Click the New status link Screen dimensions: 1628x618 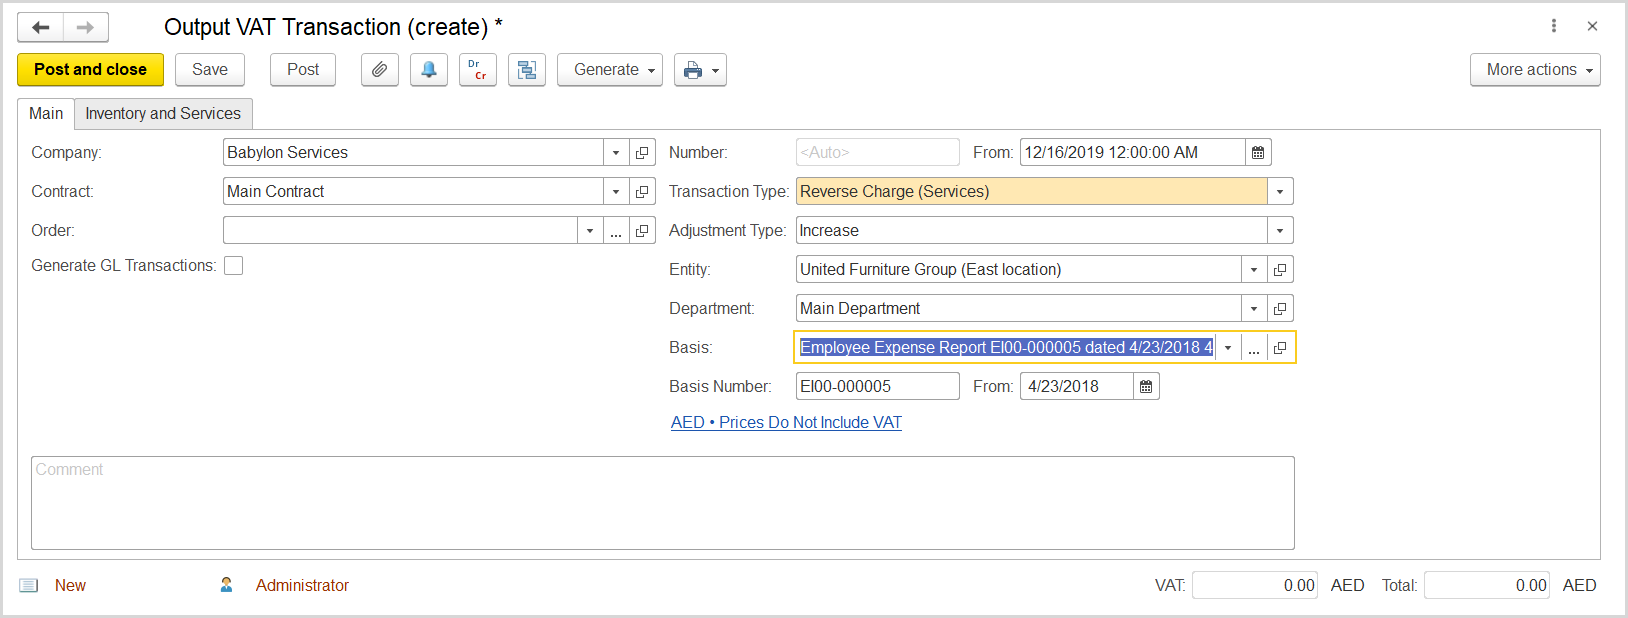(x=70, y=586)
